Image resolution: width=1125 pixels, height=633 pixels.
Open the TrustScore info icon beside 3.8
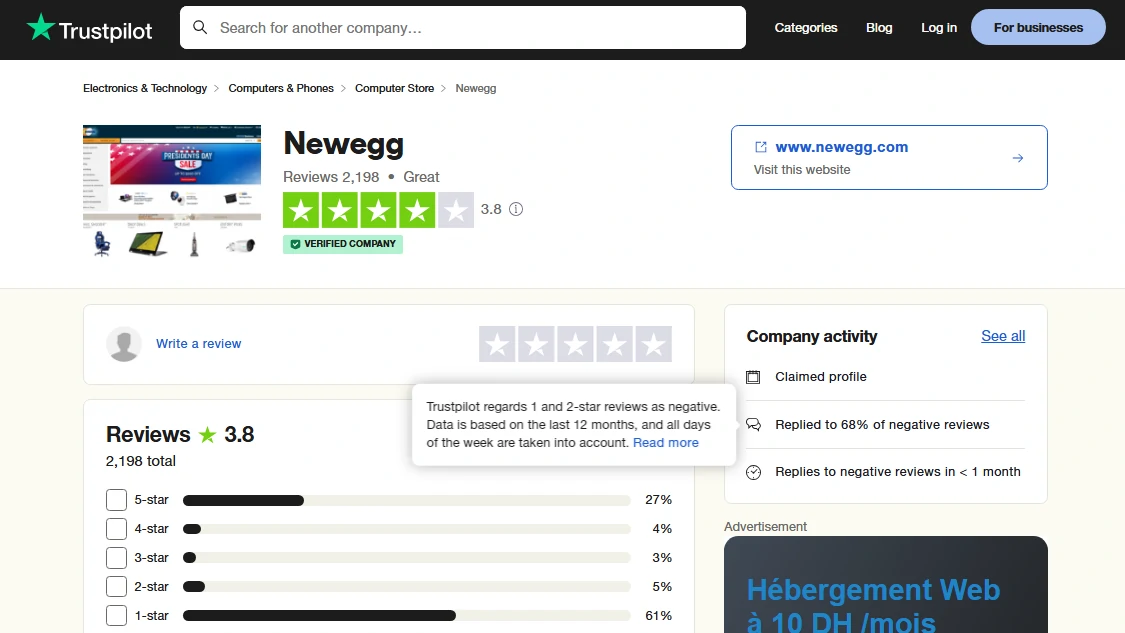516,209
